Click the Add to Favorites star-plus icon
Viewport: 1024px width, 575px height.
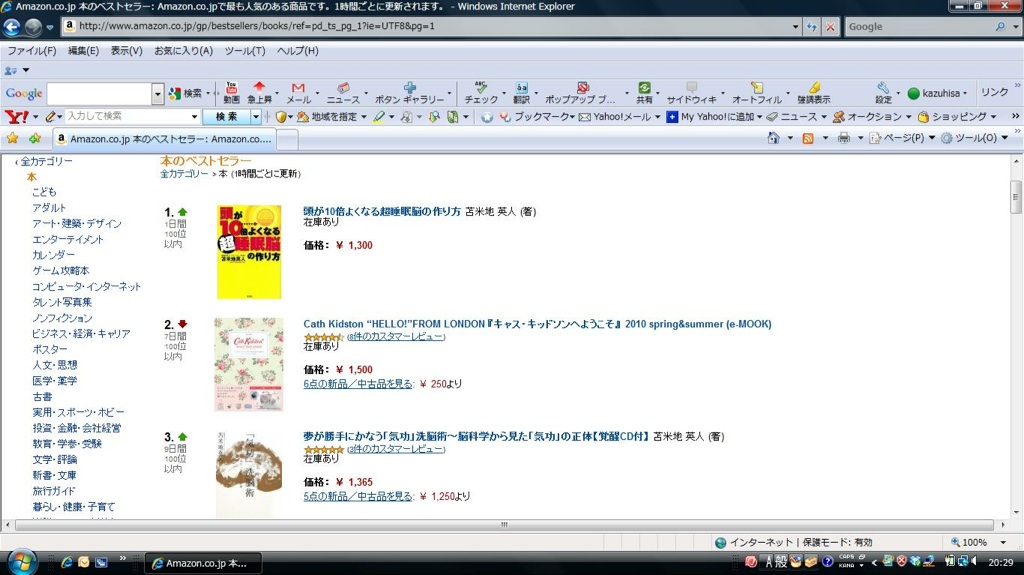(x=35, y=139)
